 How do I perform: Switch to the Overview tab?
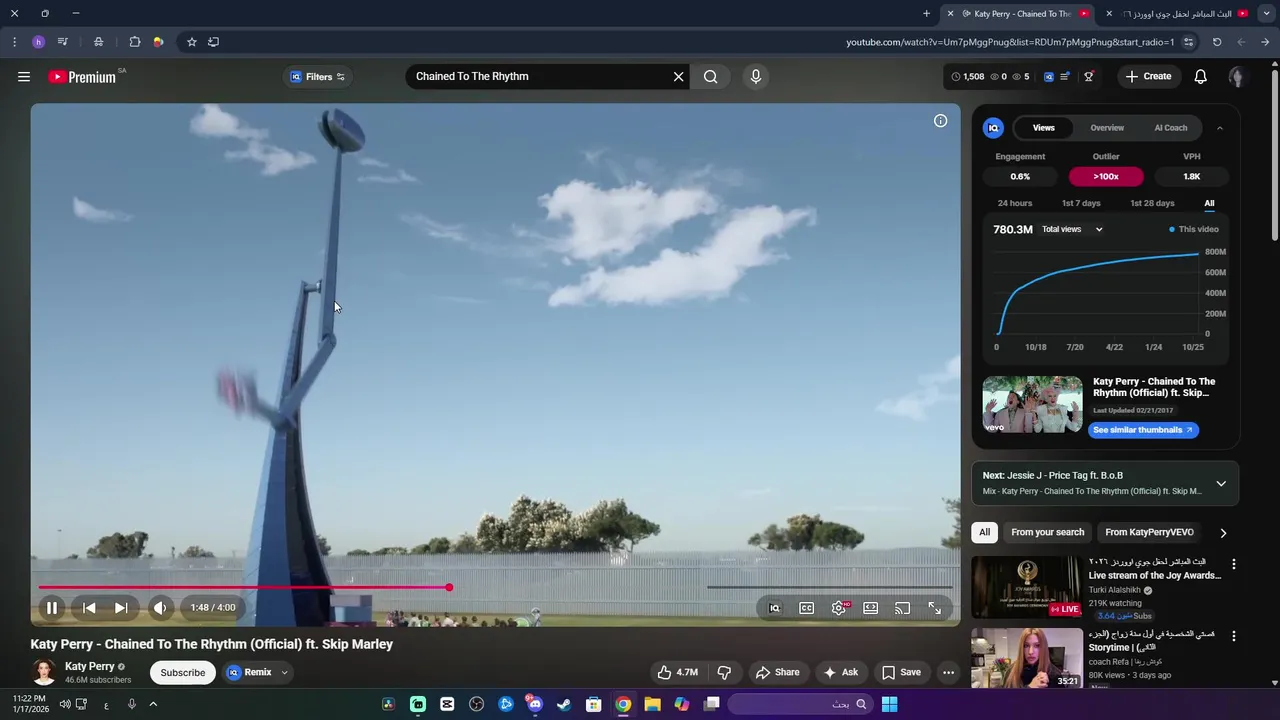(1107, 128)
